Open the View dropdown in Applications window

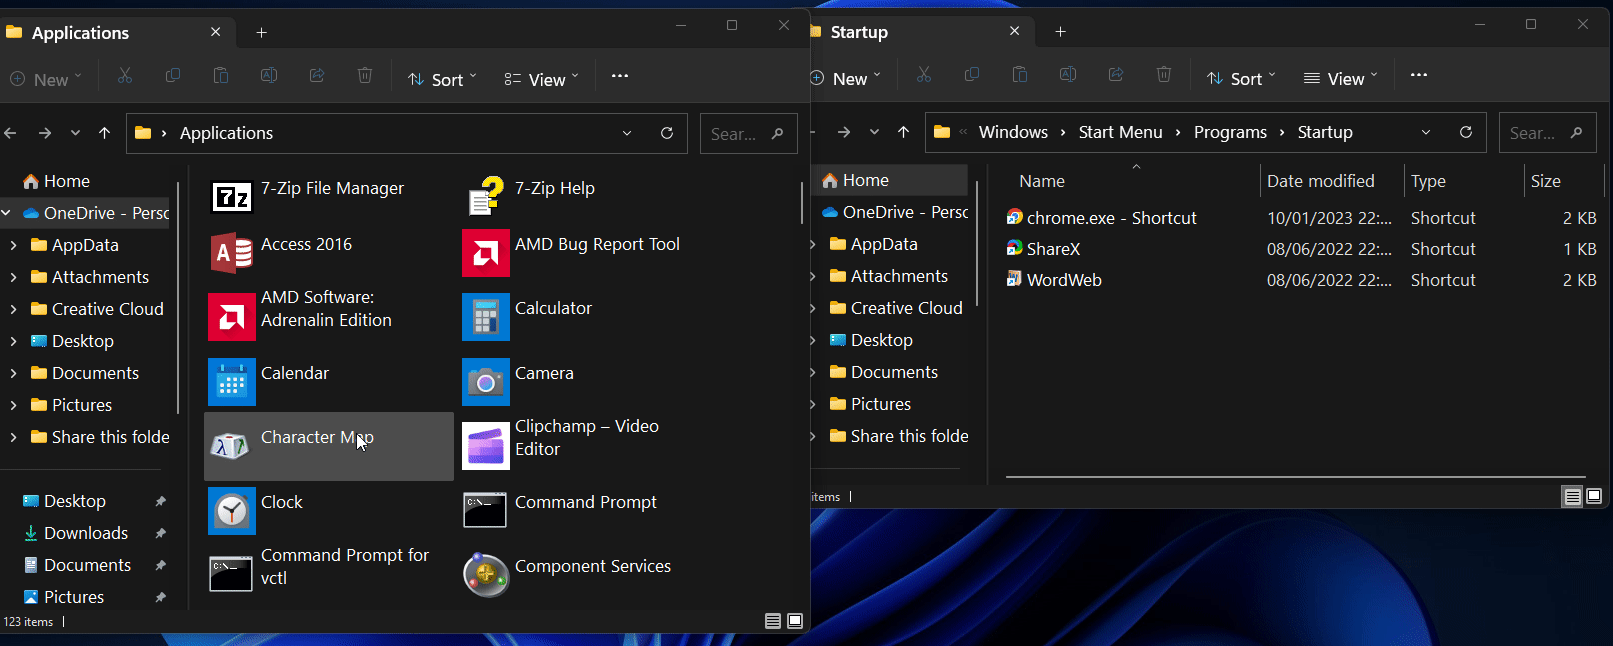coord(541,79)
